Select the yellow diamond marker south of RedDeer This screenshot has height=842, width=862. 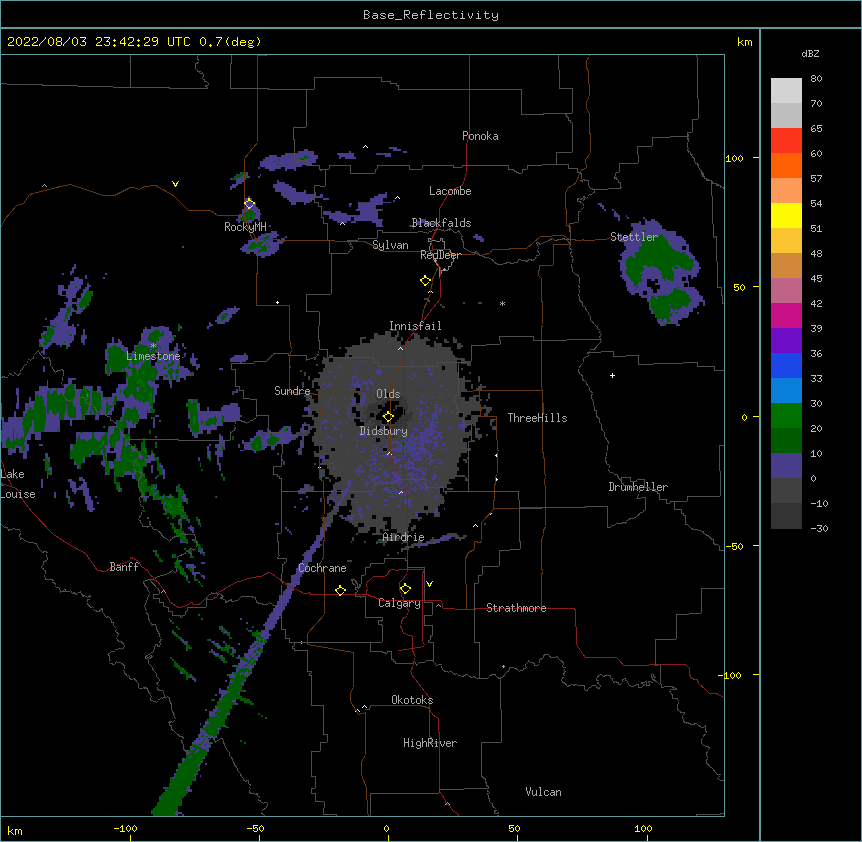coord(425,281)
